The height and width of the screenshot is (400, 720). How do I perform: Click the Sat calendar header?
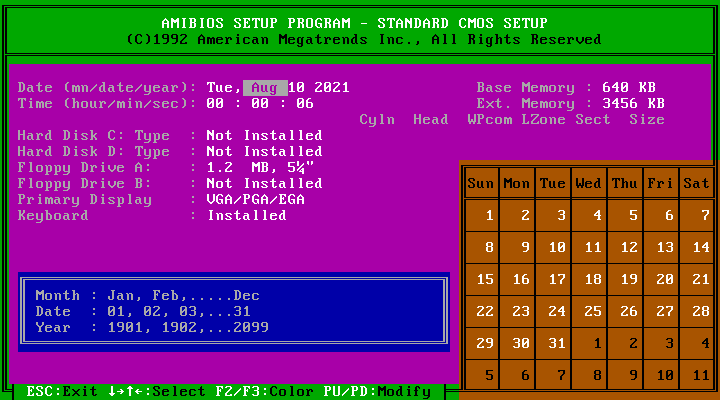pyautogui.click(x=697, y=183)
